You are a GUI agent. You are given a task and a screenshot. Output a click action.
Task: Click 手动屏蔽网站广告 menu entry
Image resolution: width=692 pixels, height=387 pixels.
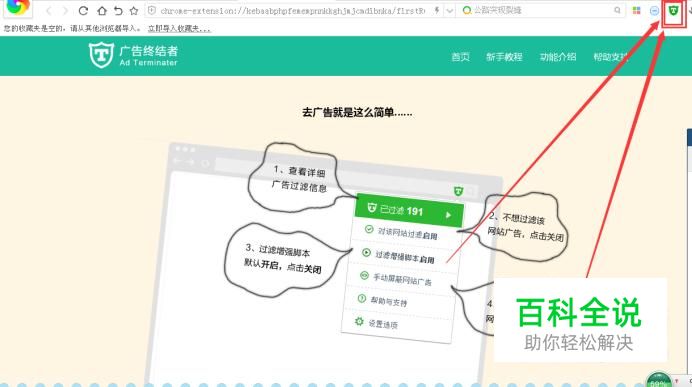tap(396, 279)
